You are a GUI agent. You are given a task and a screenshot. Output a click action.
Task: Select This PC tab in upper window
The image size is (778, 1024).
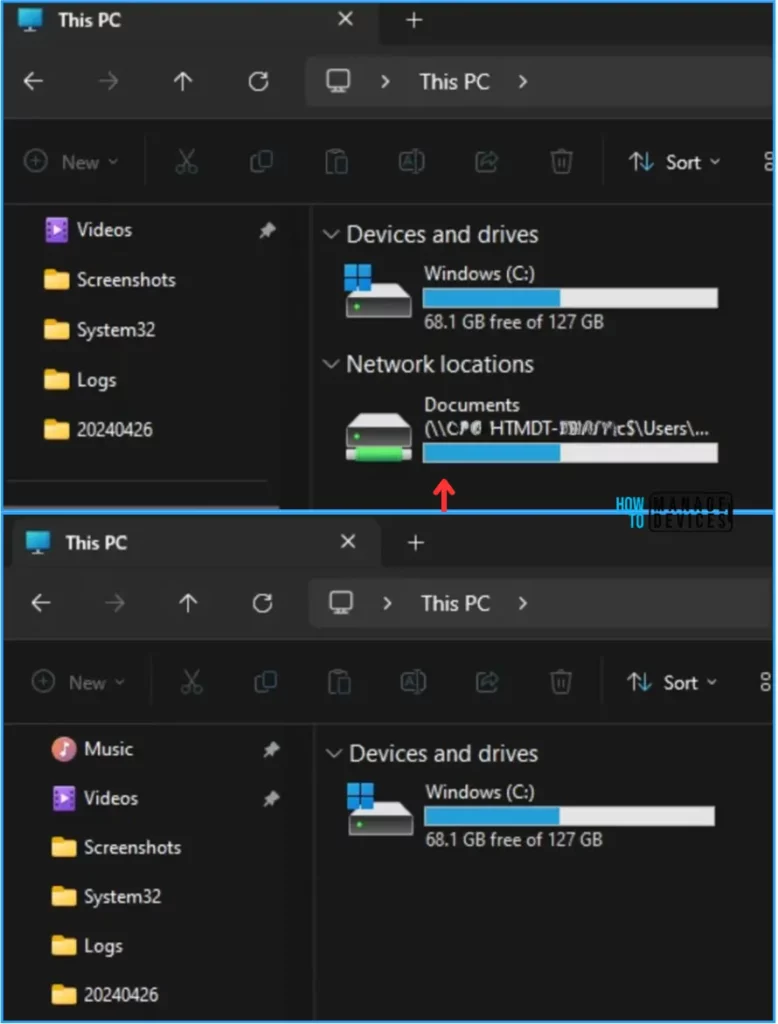click(189, 20)
